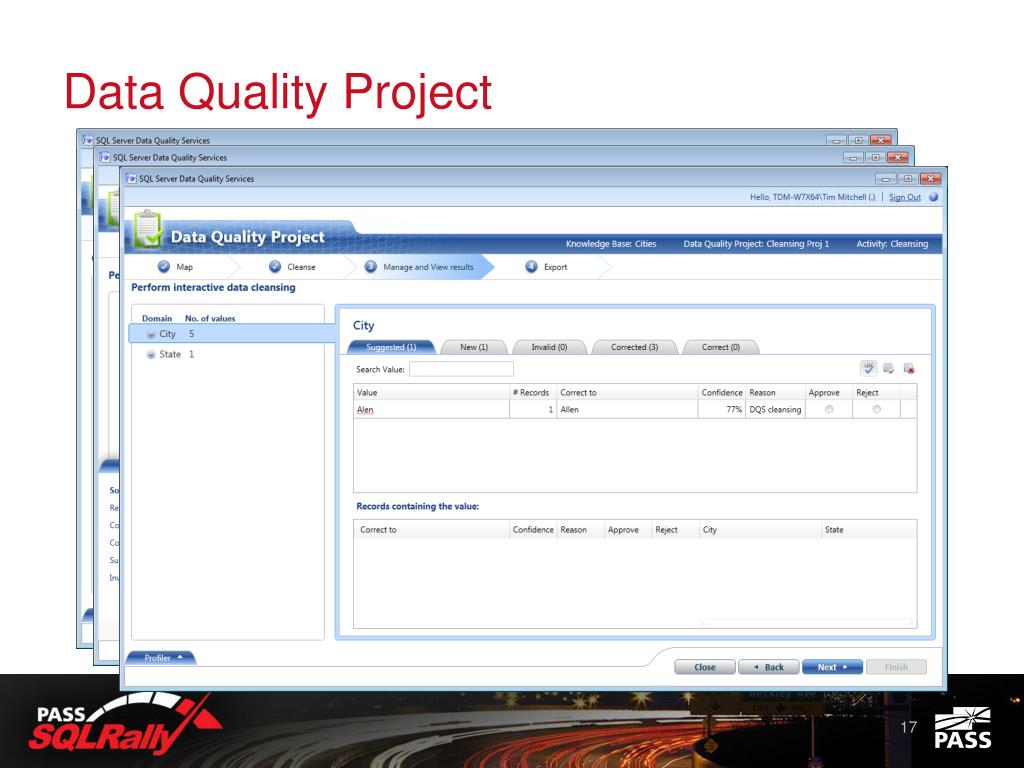Click the 'No. of values' column header
The width and height of the screenshot is (1024, 768).
[210, 318]
